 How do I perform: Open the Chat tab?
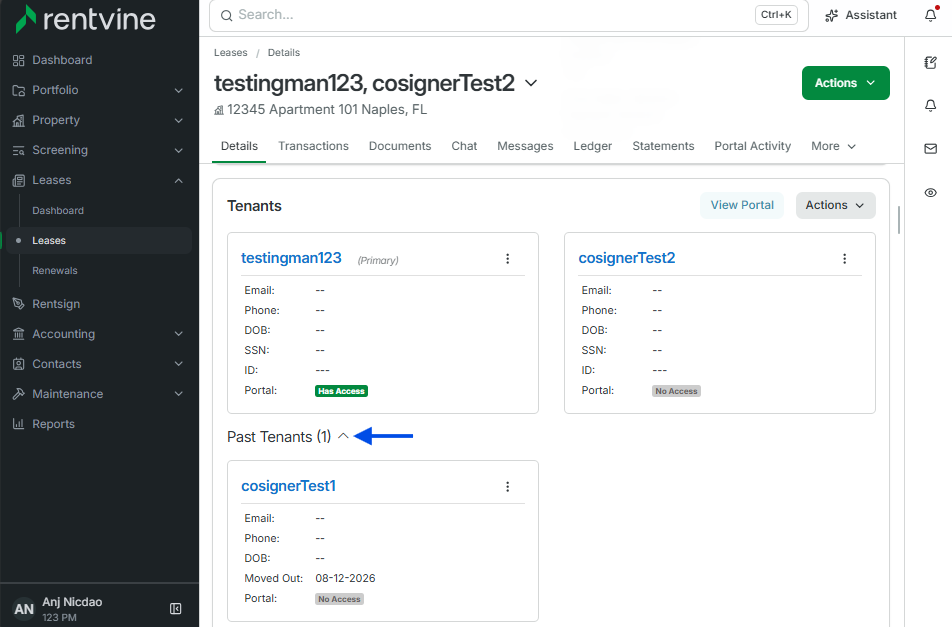pyautogui.click(x=464, y=146)
